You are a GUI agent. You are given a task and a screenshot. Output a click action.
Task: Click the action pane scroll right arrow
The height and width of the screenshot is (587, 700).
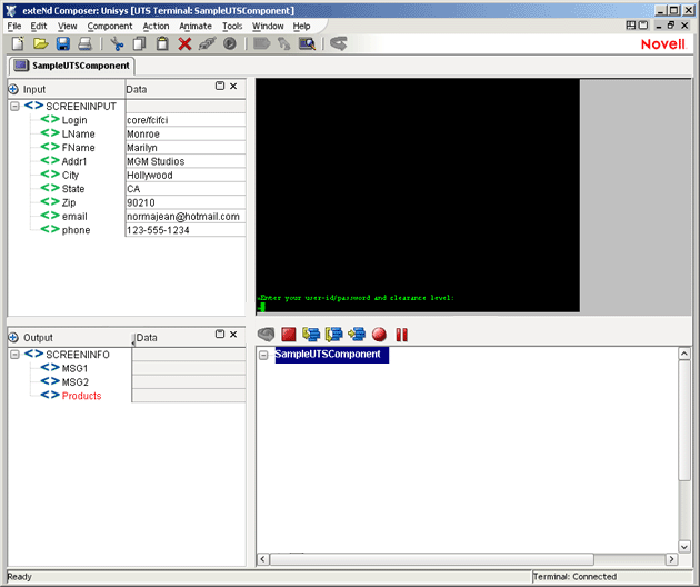[x=671, y=559]
